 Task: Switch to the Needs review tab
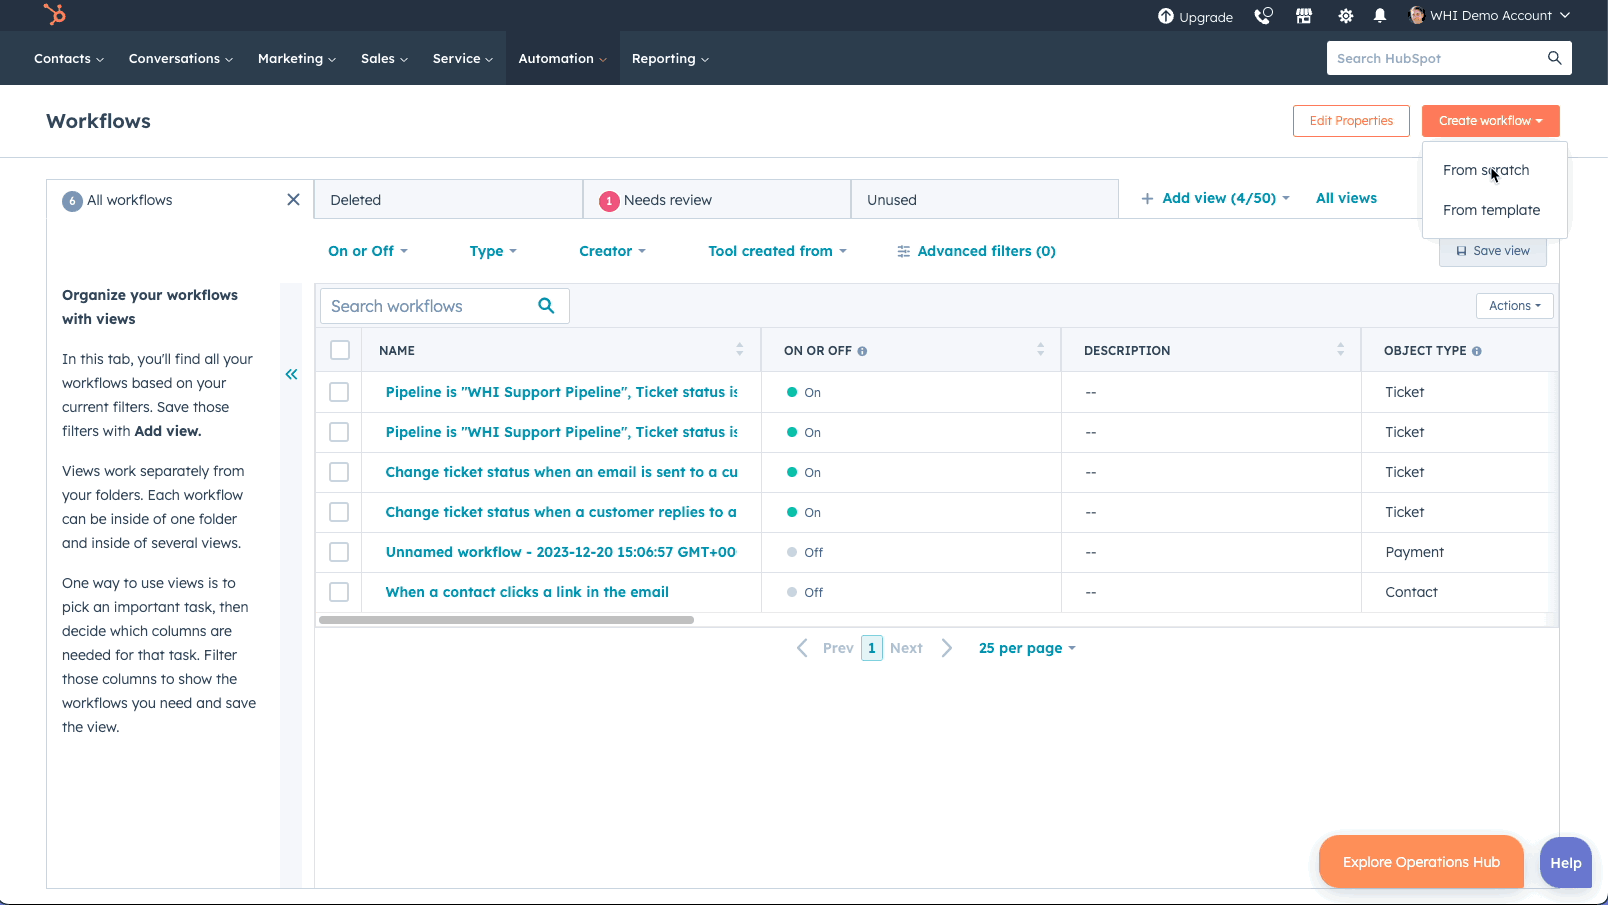click(666, 199)
